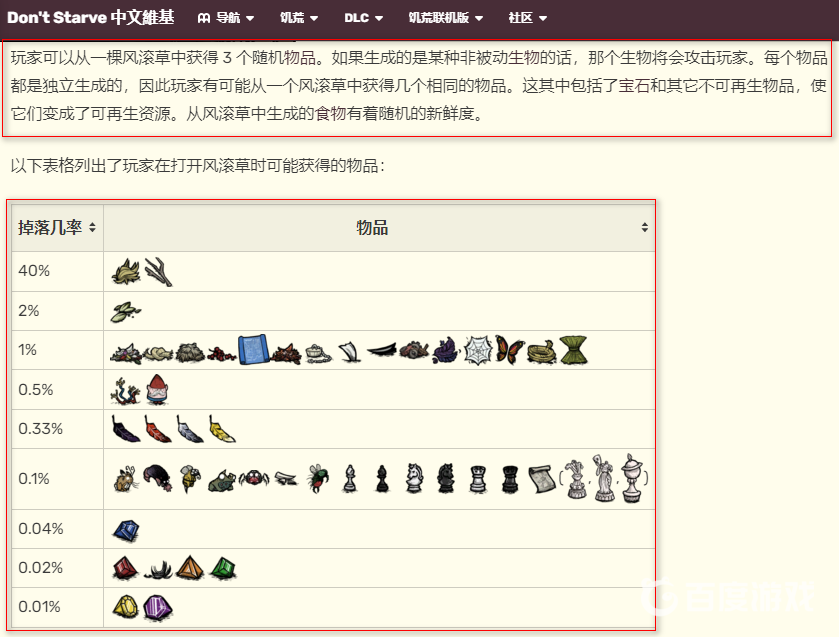Screen dimensions: 839x637
Task: Open the paper sketch scroll icon in the 0.1% row
Action: coord(543,479)
